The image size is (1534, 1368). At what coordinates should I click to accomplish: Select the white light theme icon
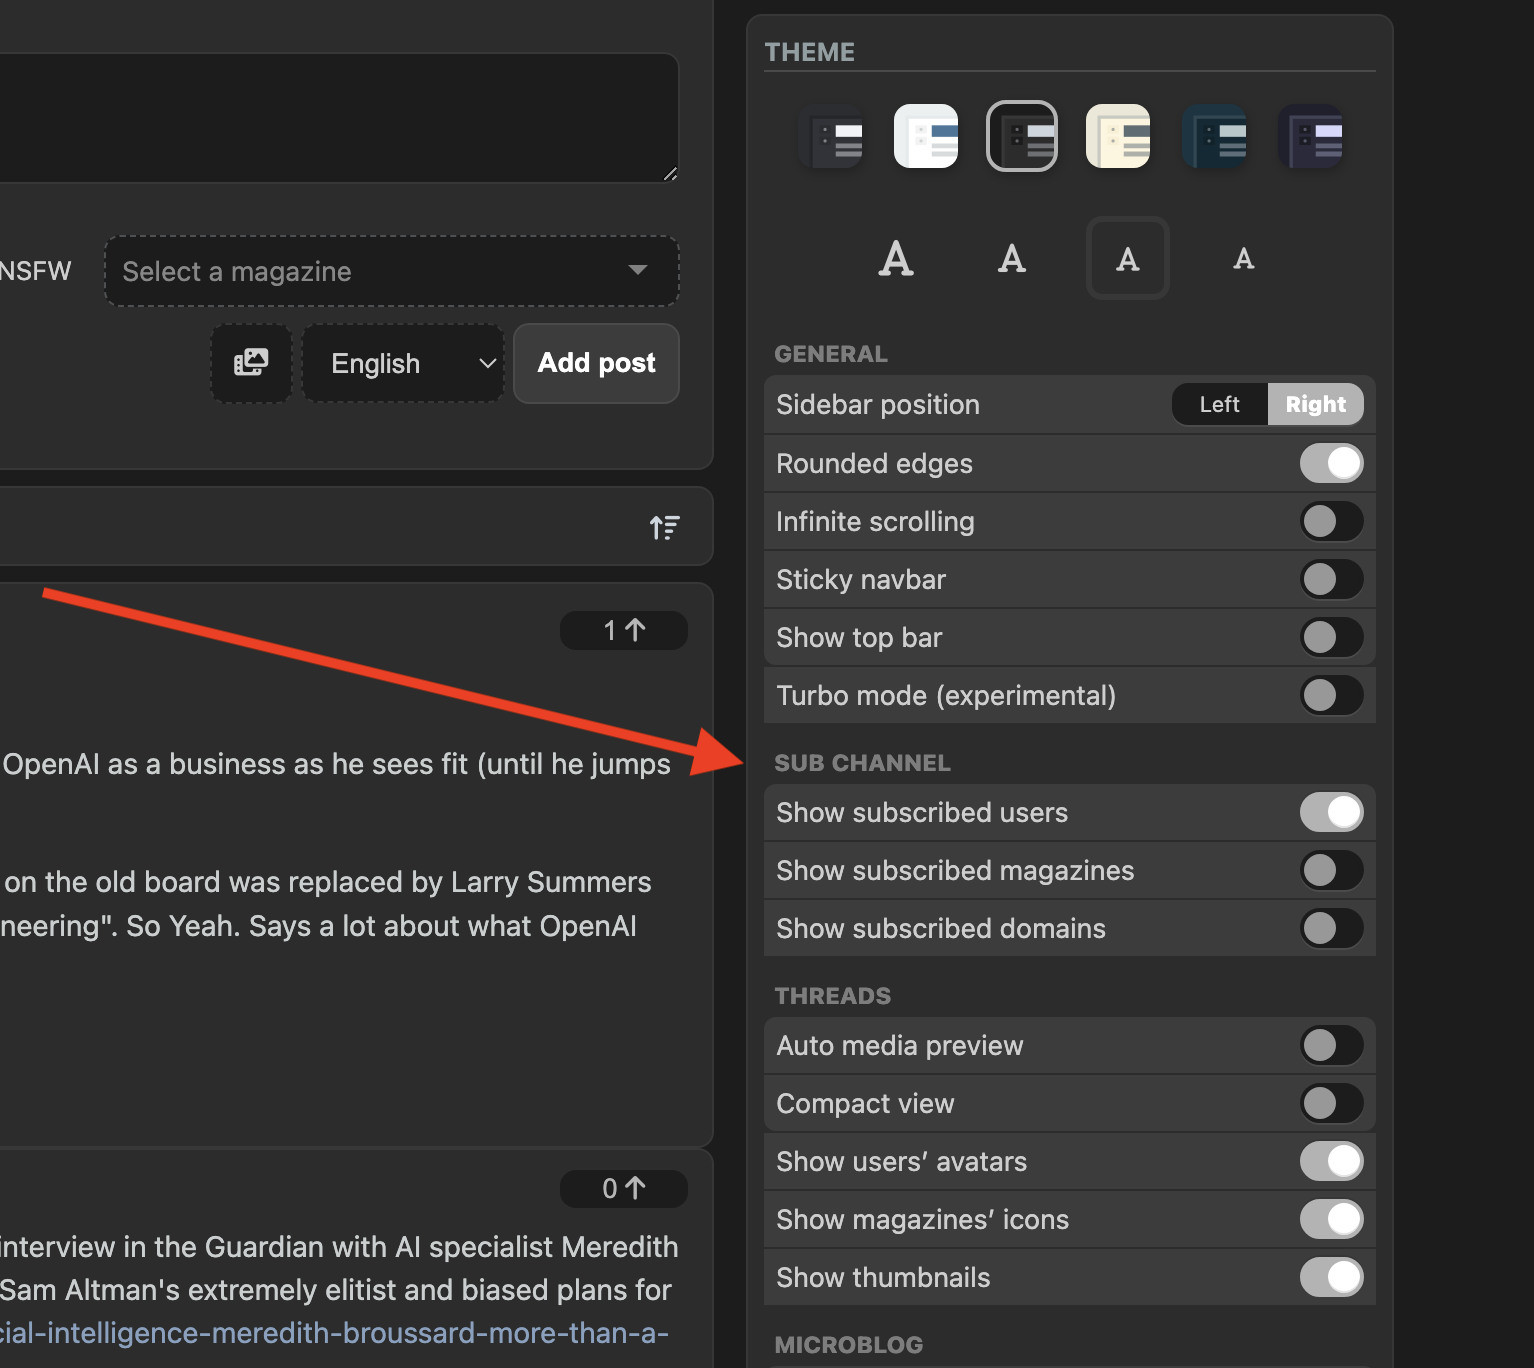coord(925,136)
